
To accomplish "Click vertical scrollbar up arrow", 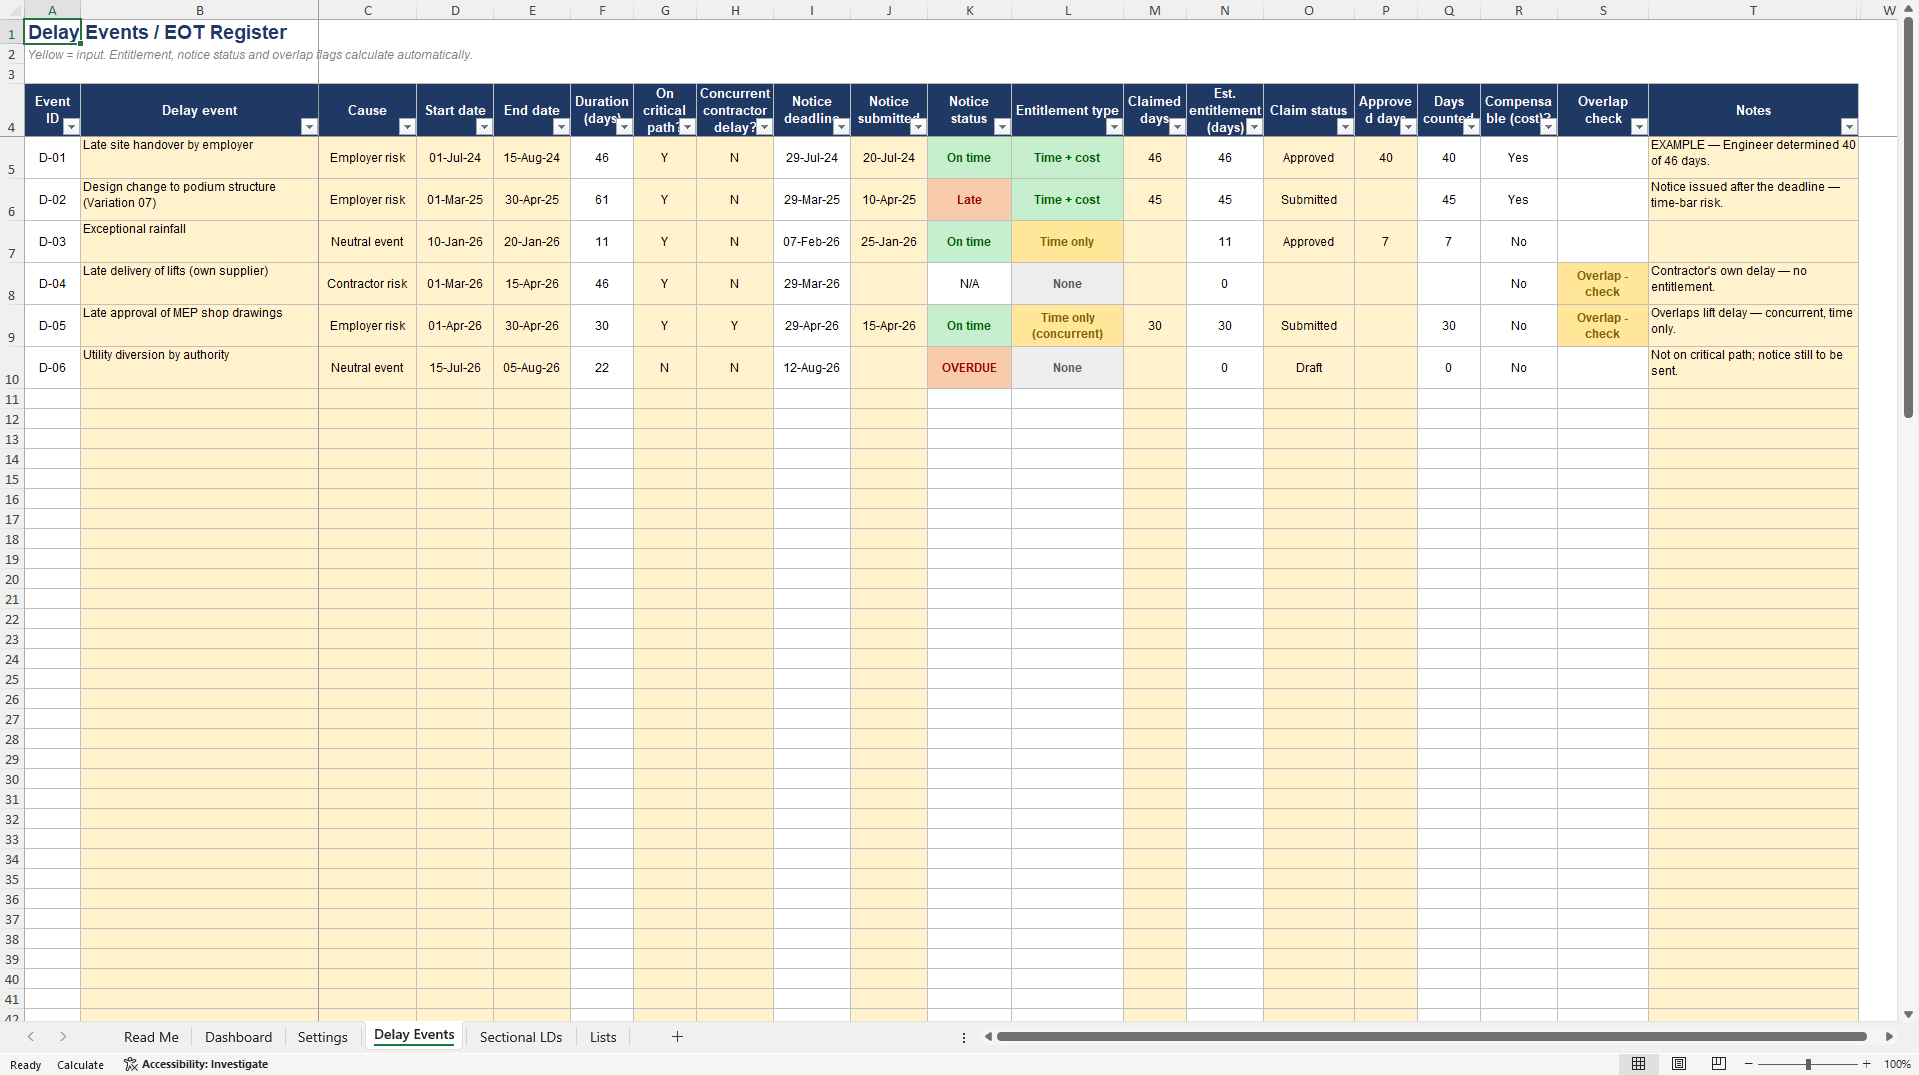I will 1908,8.
